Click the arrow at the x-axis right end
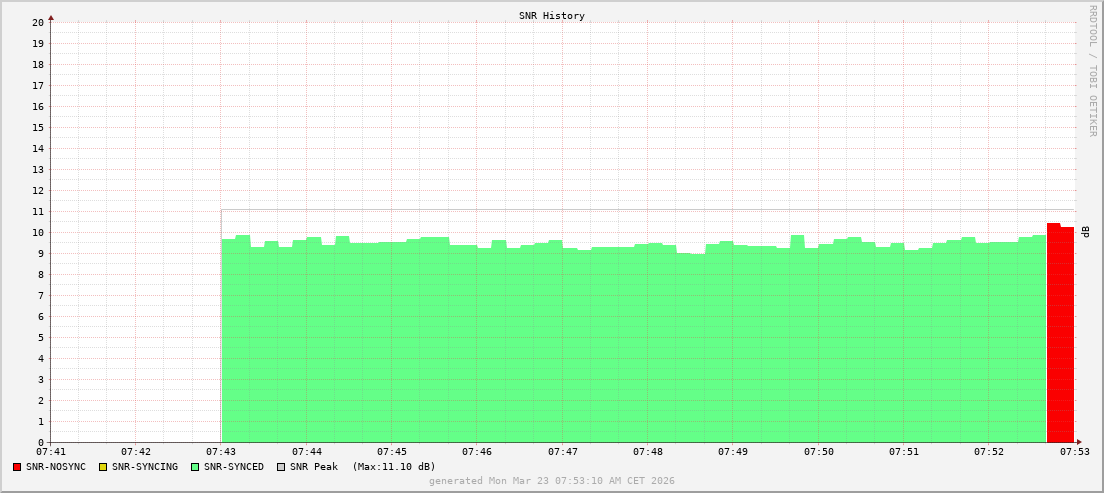The image size is (1104, 493). [x=1078, y=442]
